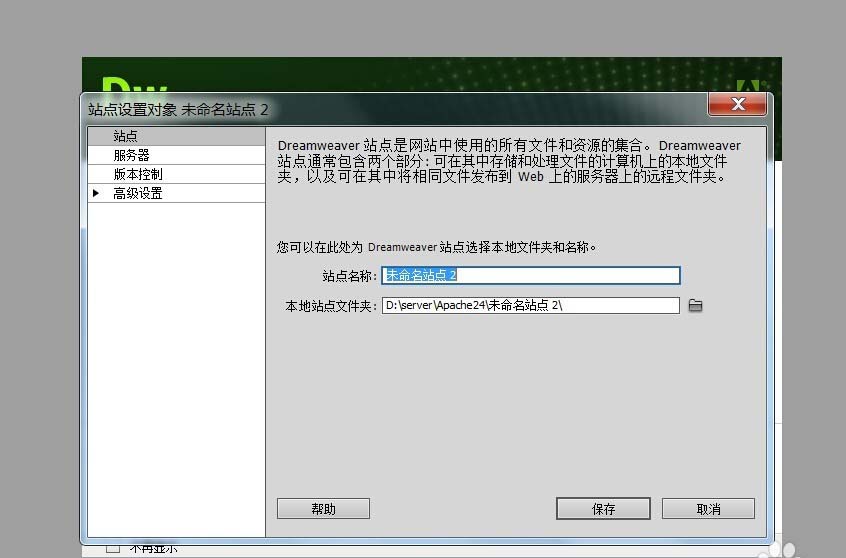Close the site setup dialog
Screen dimensions: 846x558
click(x=737, y=104)
